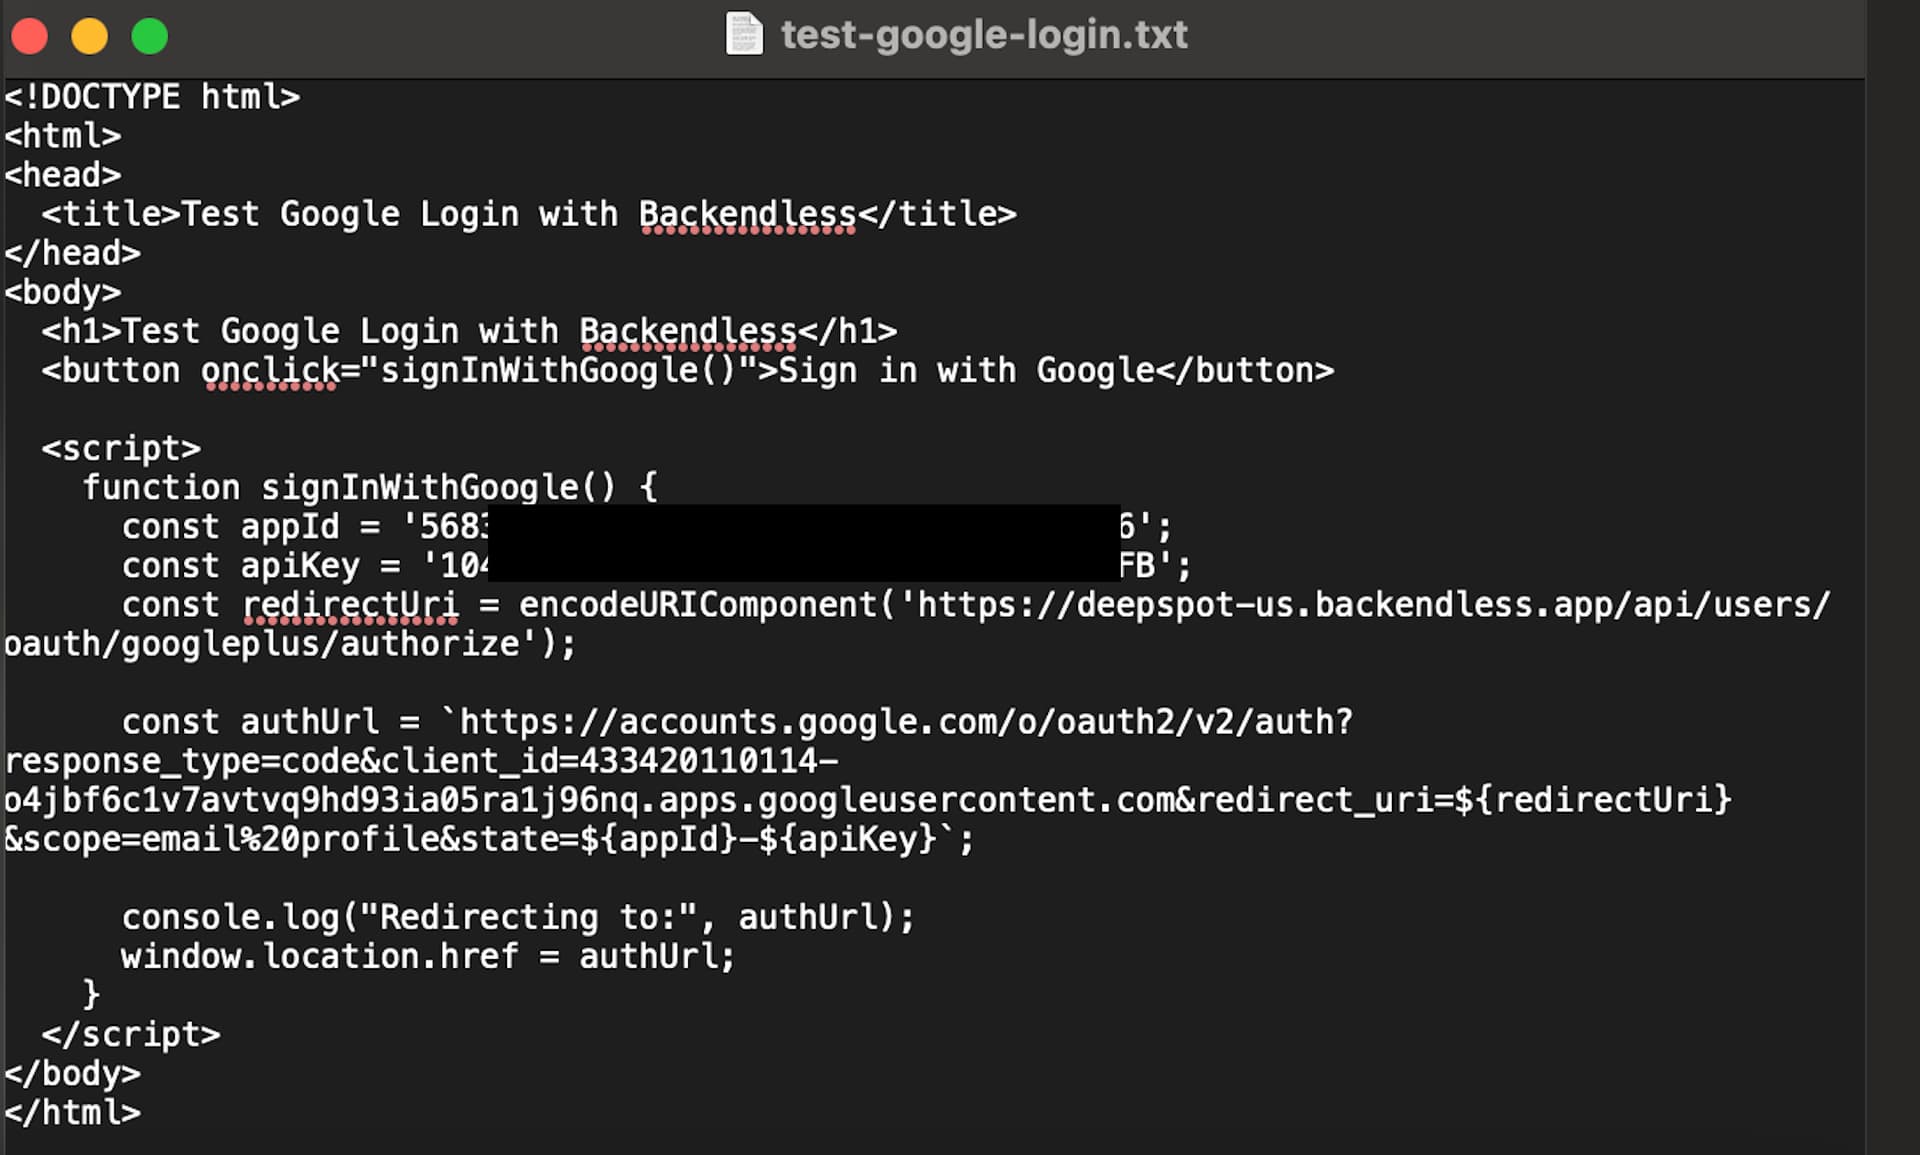Click the black redaction box over appId
This screenshot has width=1920, height=1155.
(803, 543)
